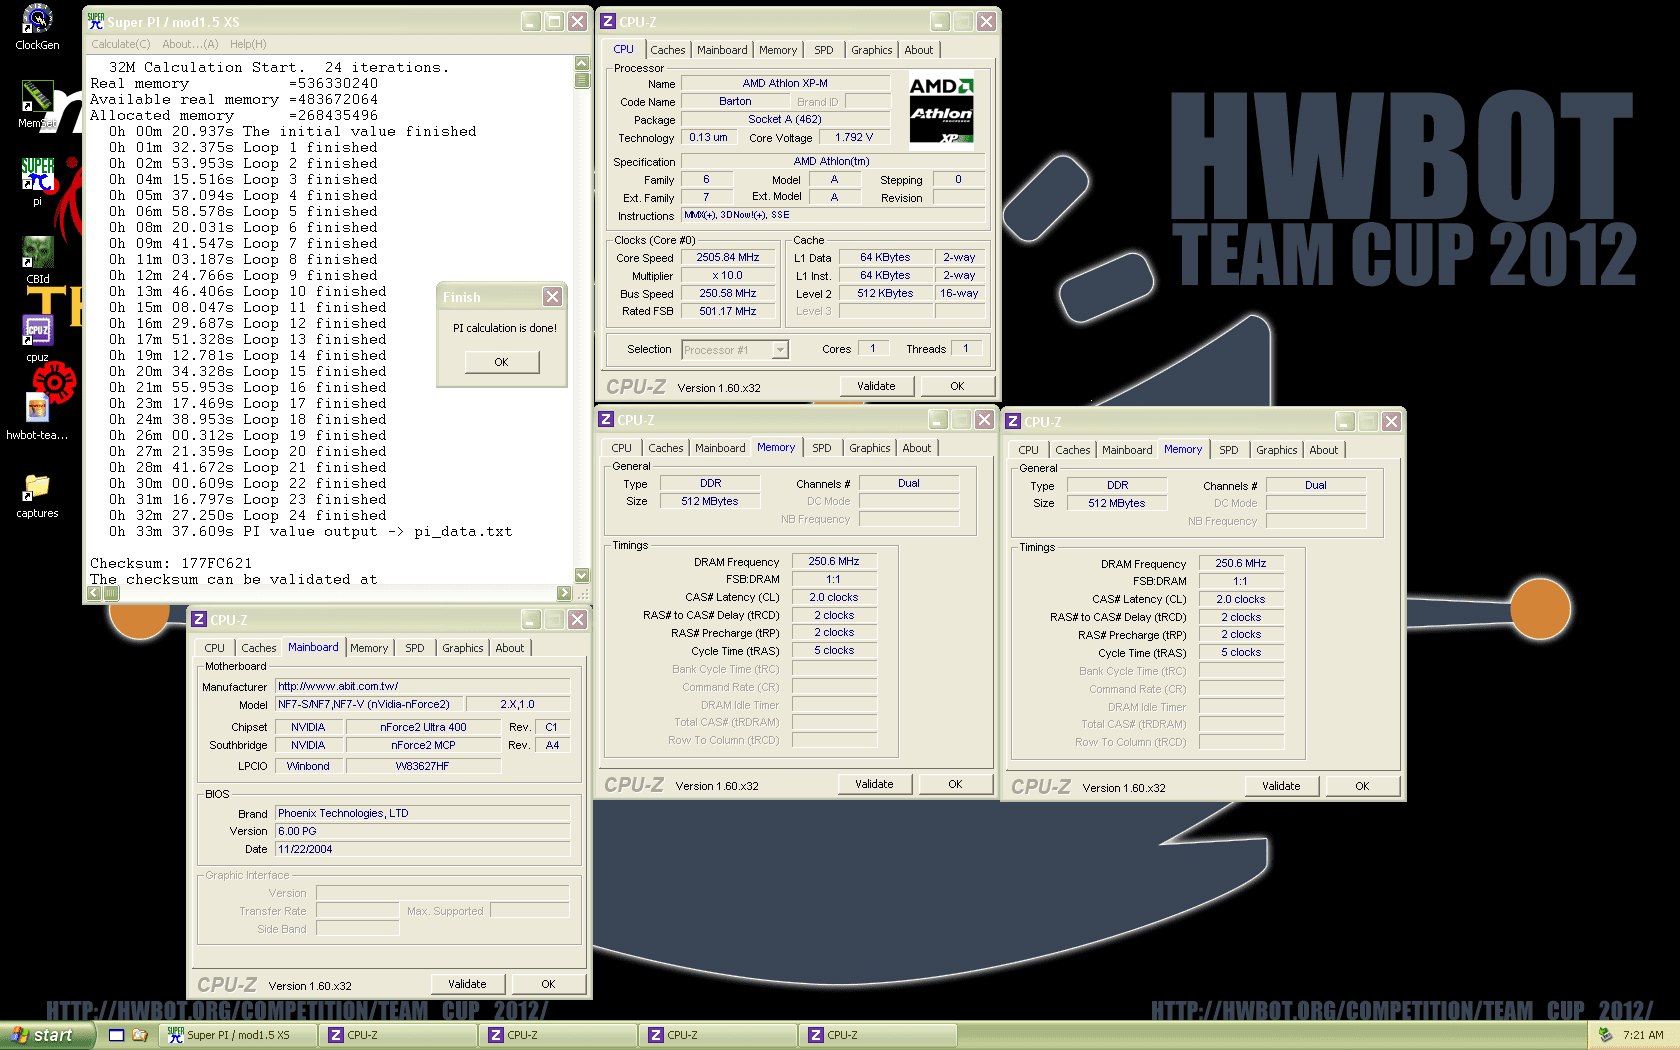This screenshot has width=1680, height=1050.
Task: Click the AMD Athlon XP processor logo
Action: (941, 111)
